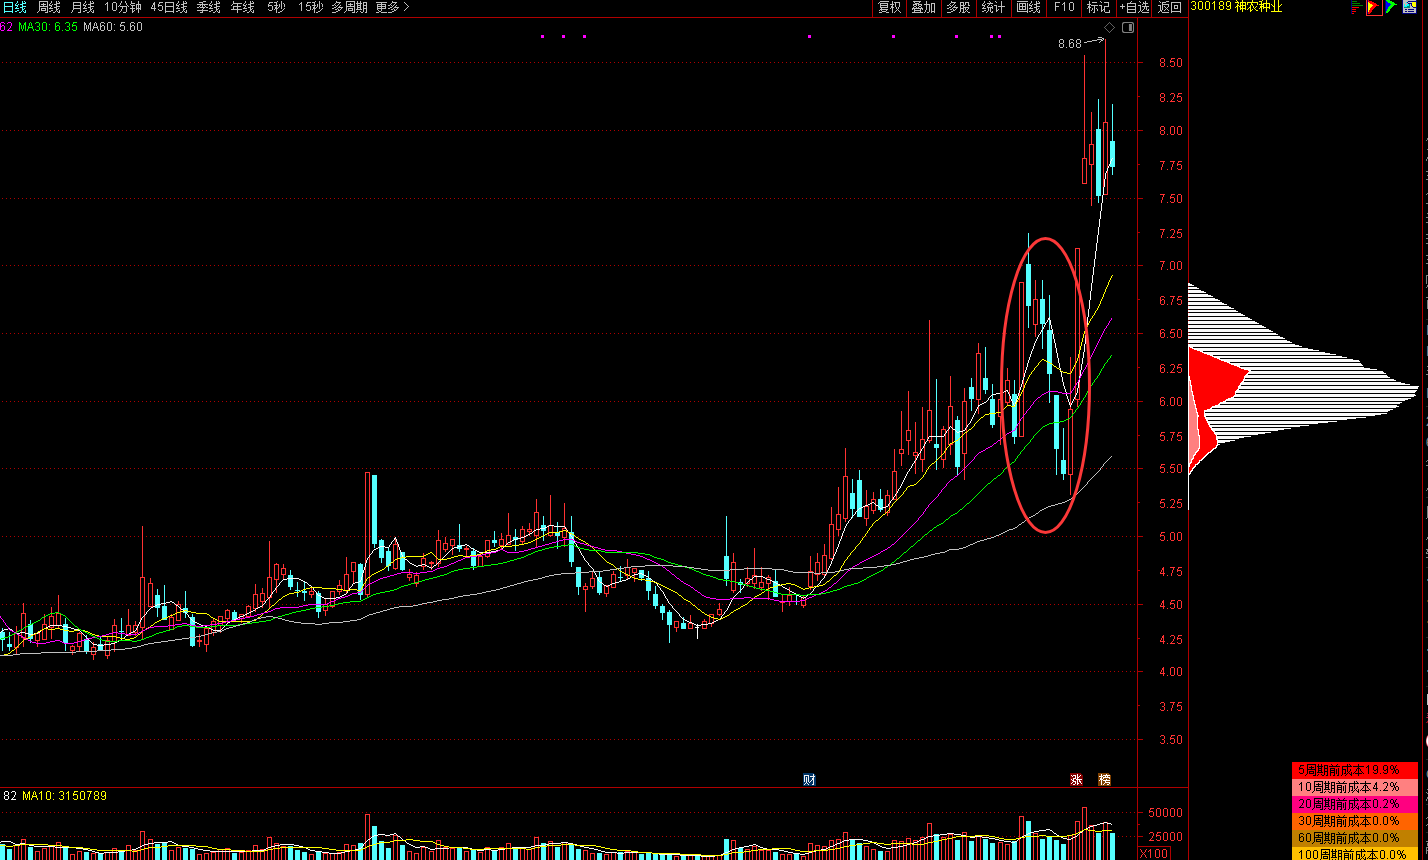Select the 10分钟 period tab
1428x860 pixels.
point(122,7)
